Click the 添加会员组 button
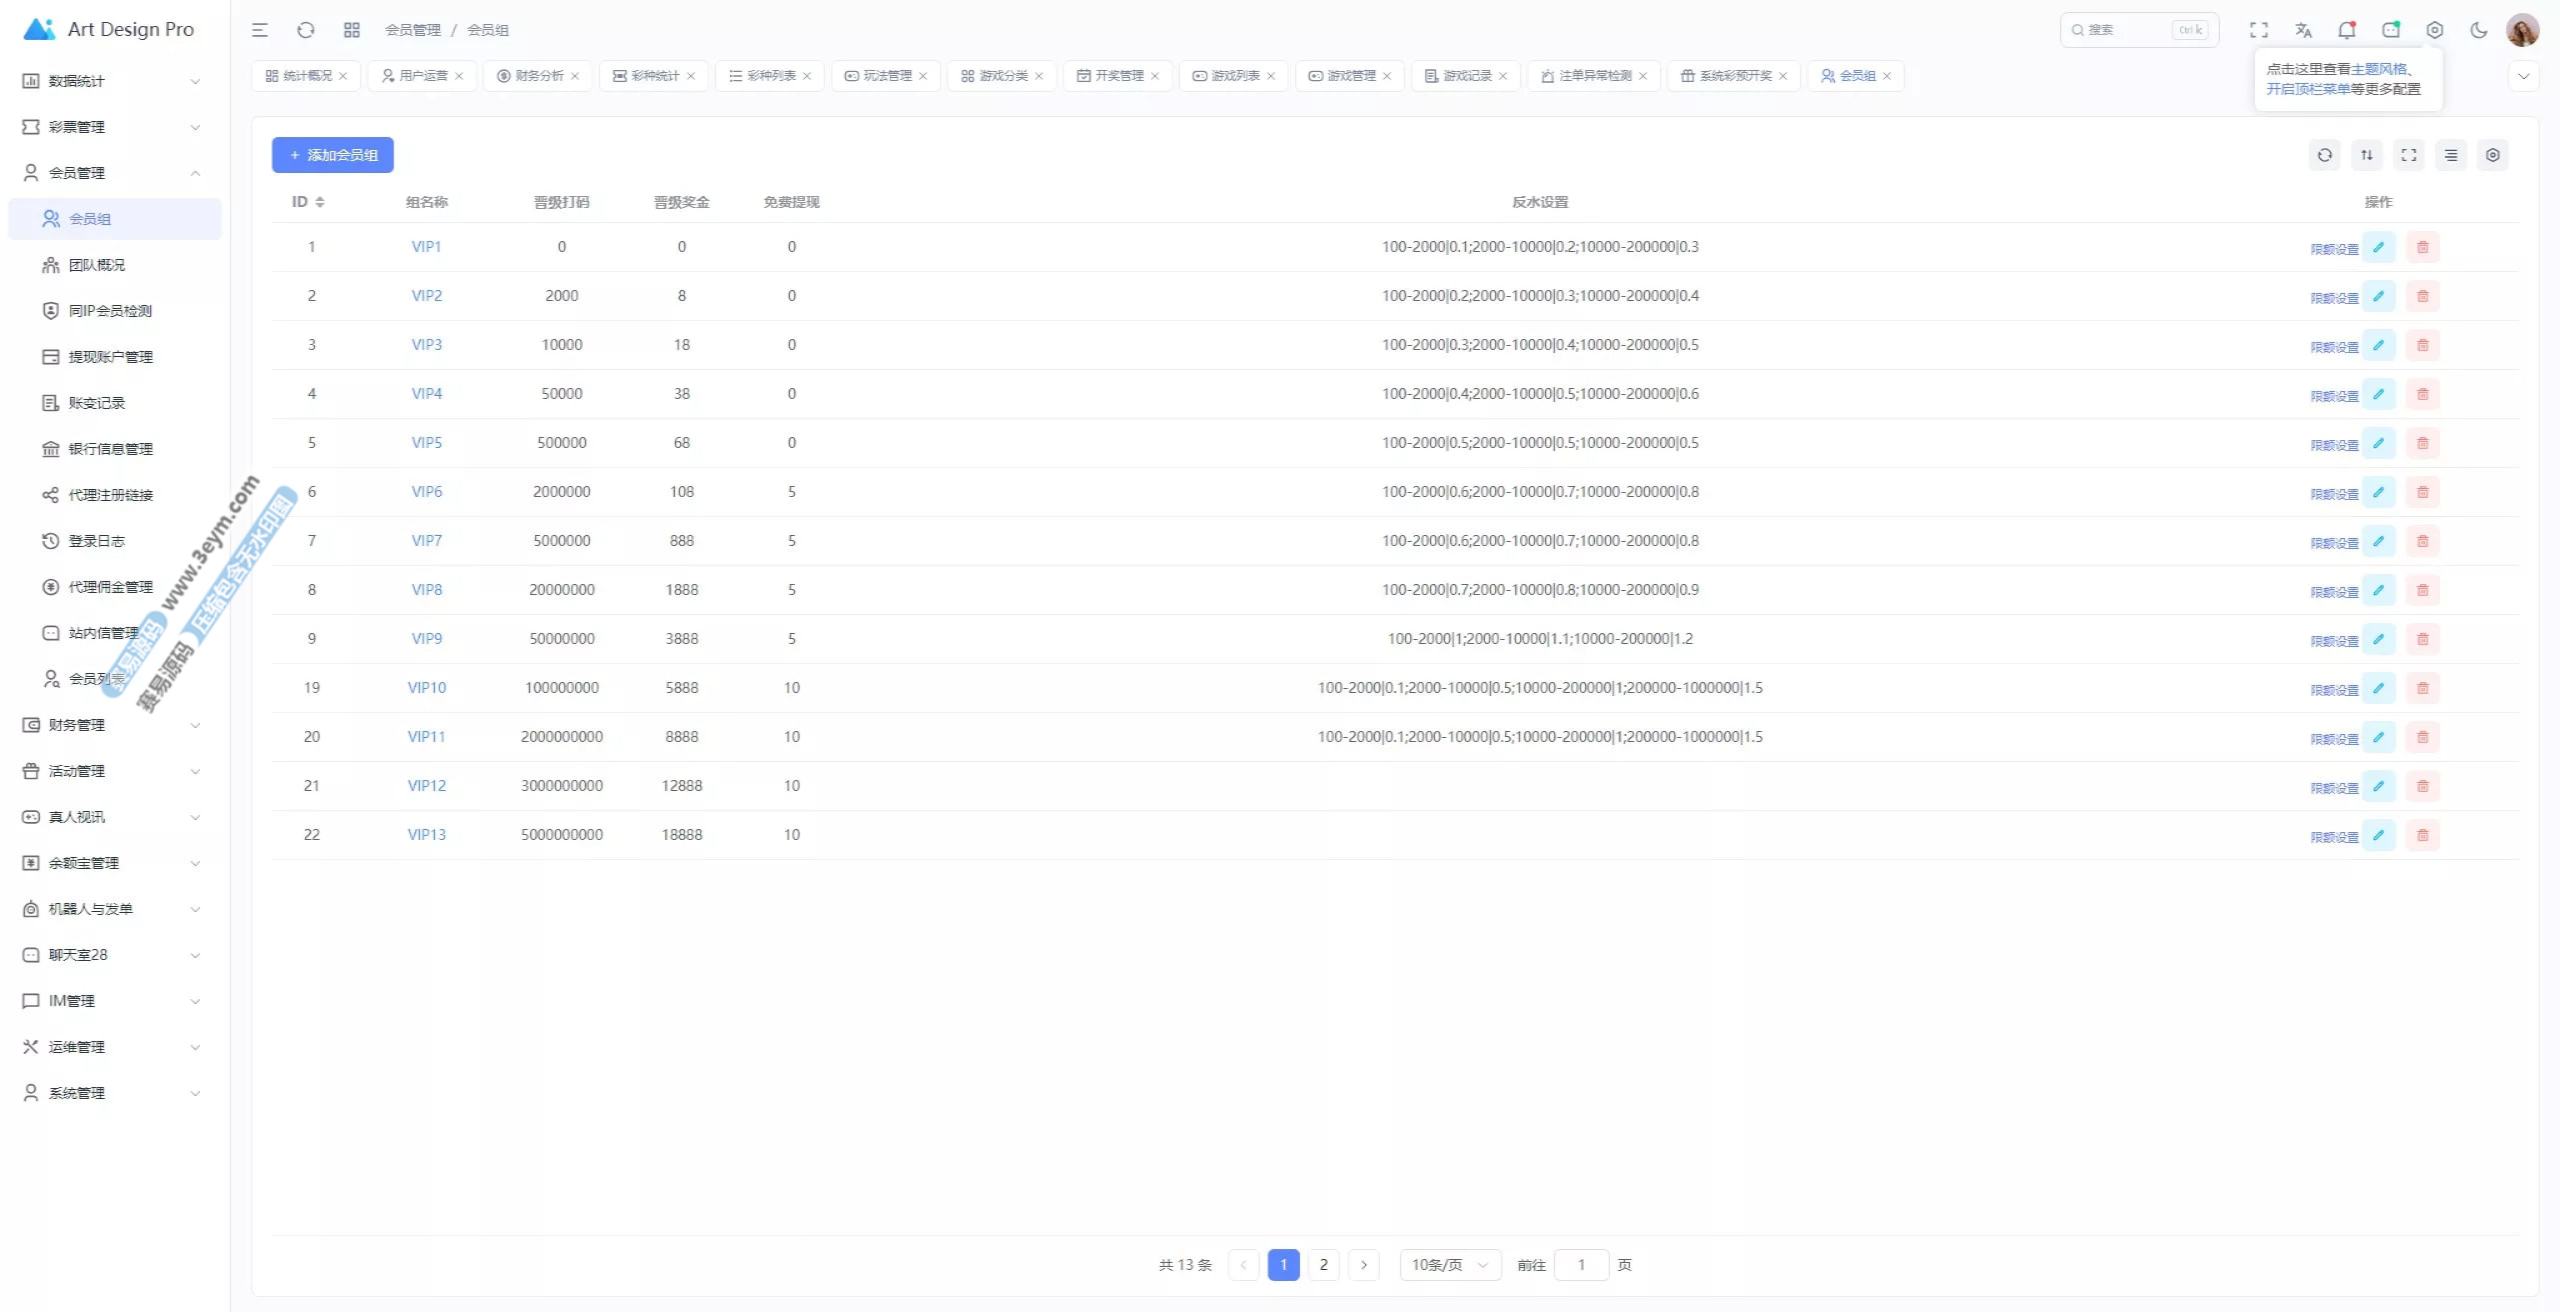Viewport: 2560px width, 1312px height. (333, 155)
